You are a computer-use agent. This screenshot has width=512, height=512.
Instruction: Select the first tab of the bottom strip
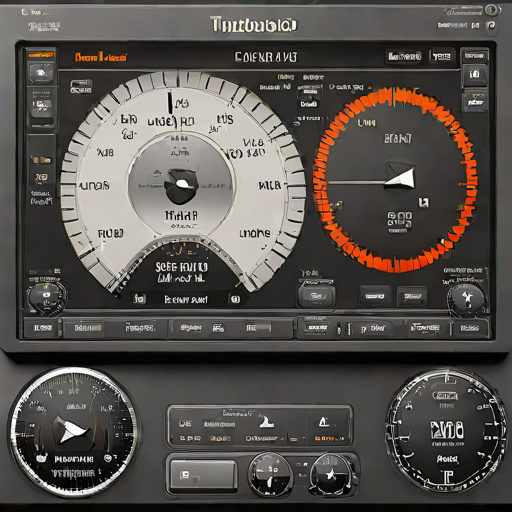[42, 328]
